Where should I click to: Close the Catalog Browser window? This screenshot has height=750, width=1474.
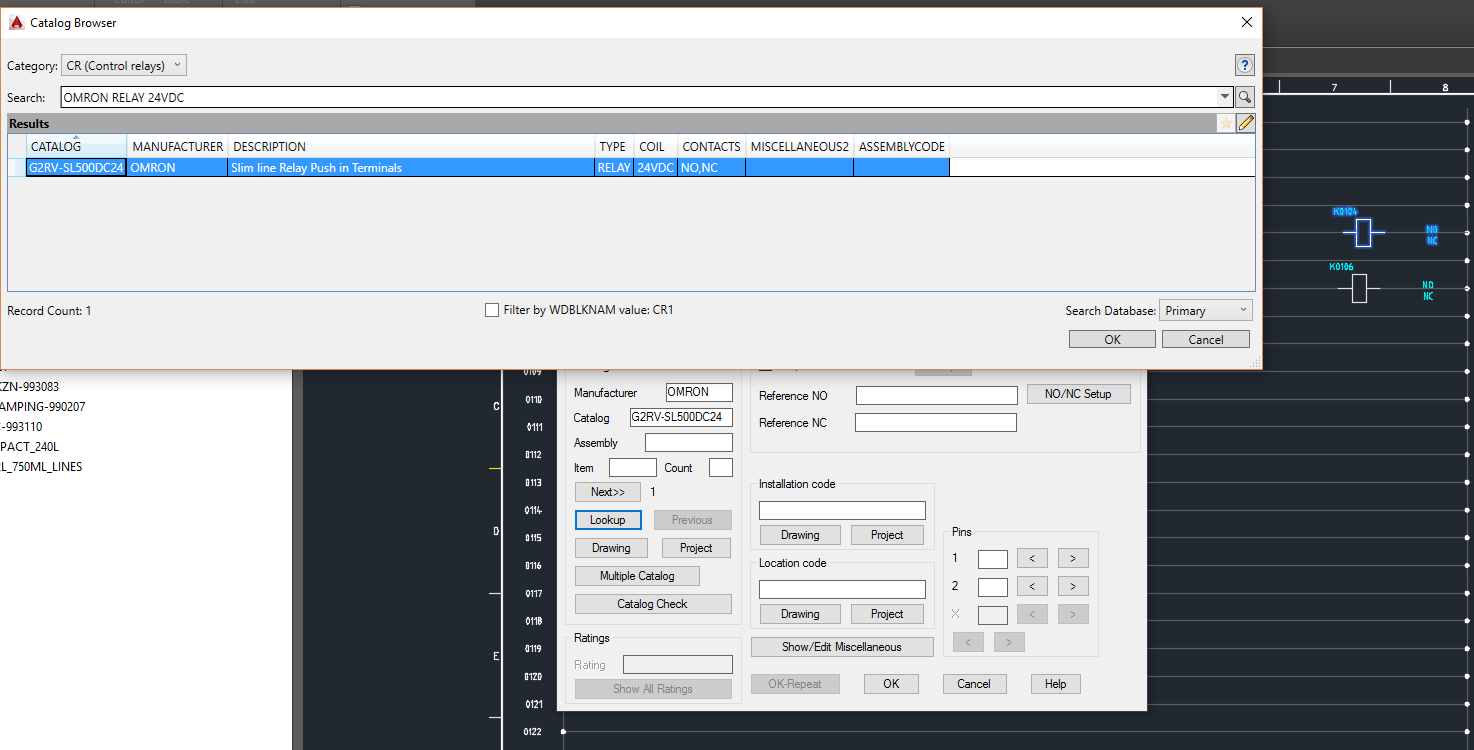(x=1246, y=22)
